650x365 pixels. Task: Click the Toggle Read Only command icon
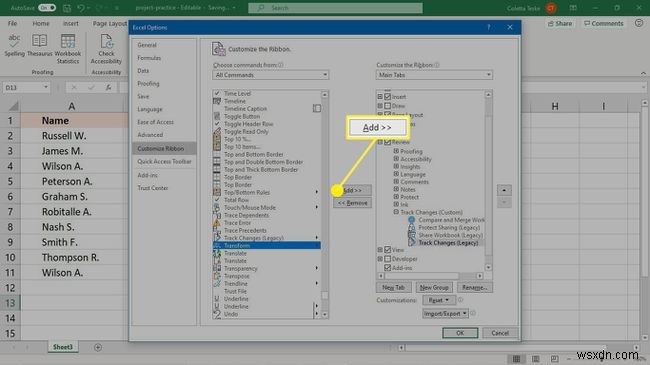(x=217, y=131)
